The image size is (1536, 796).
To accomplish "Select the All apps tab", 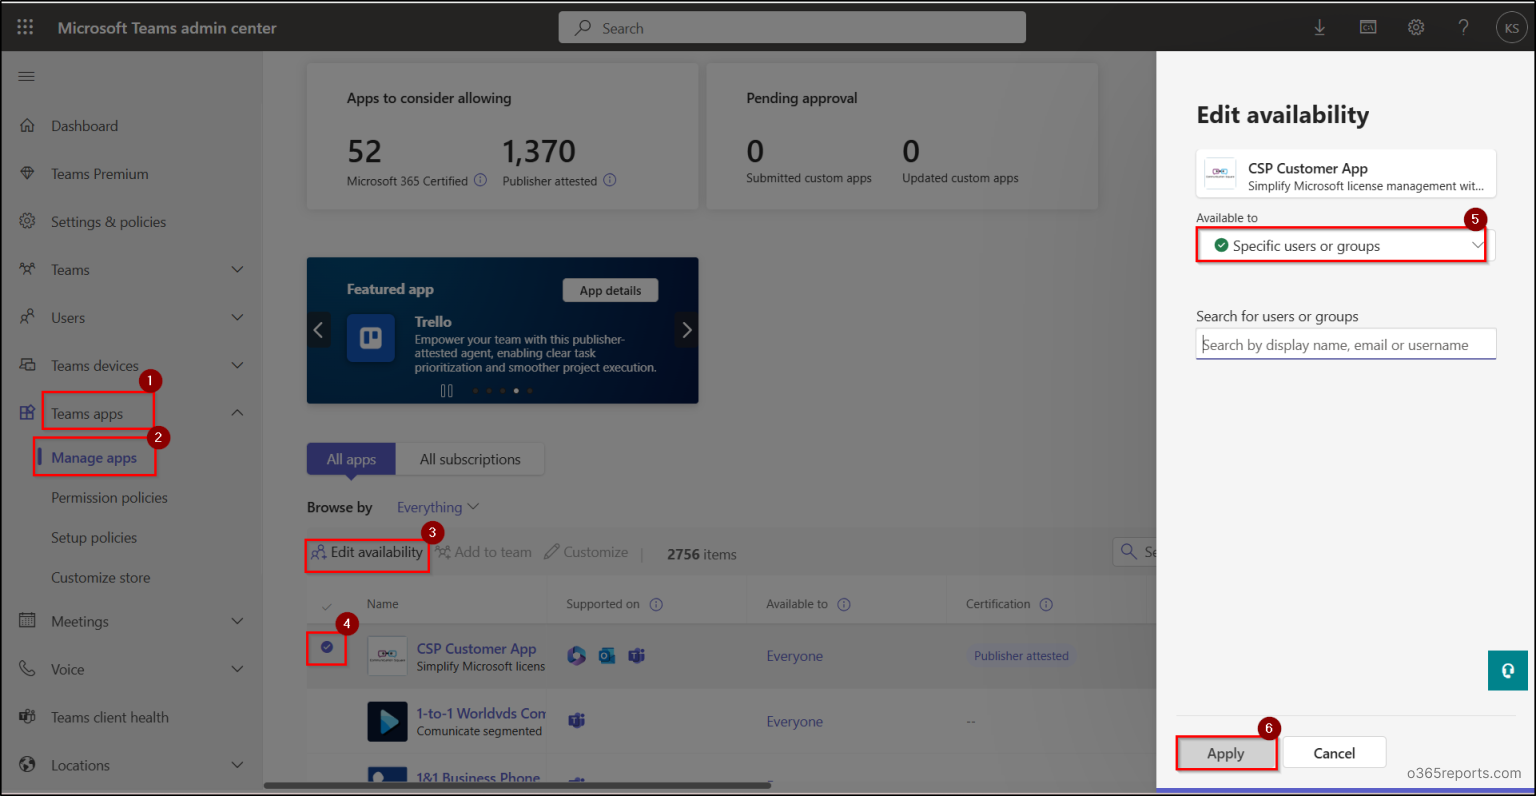I will (351, 459).
